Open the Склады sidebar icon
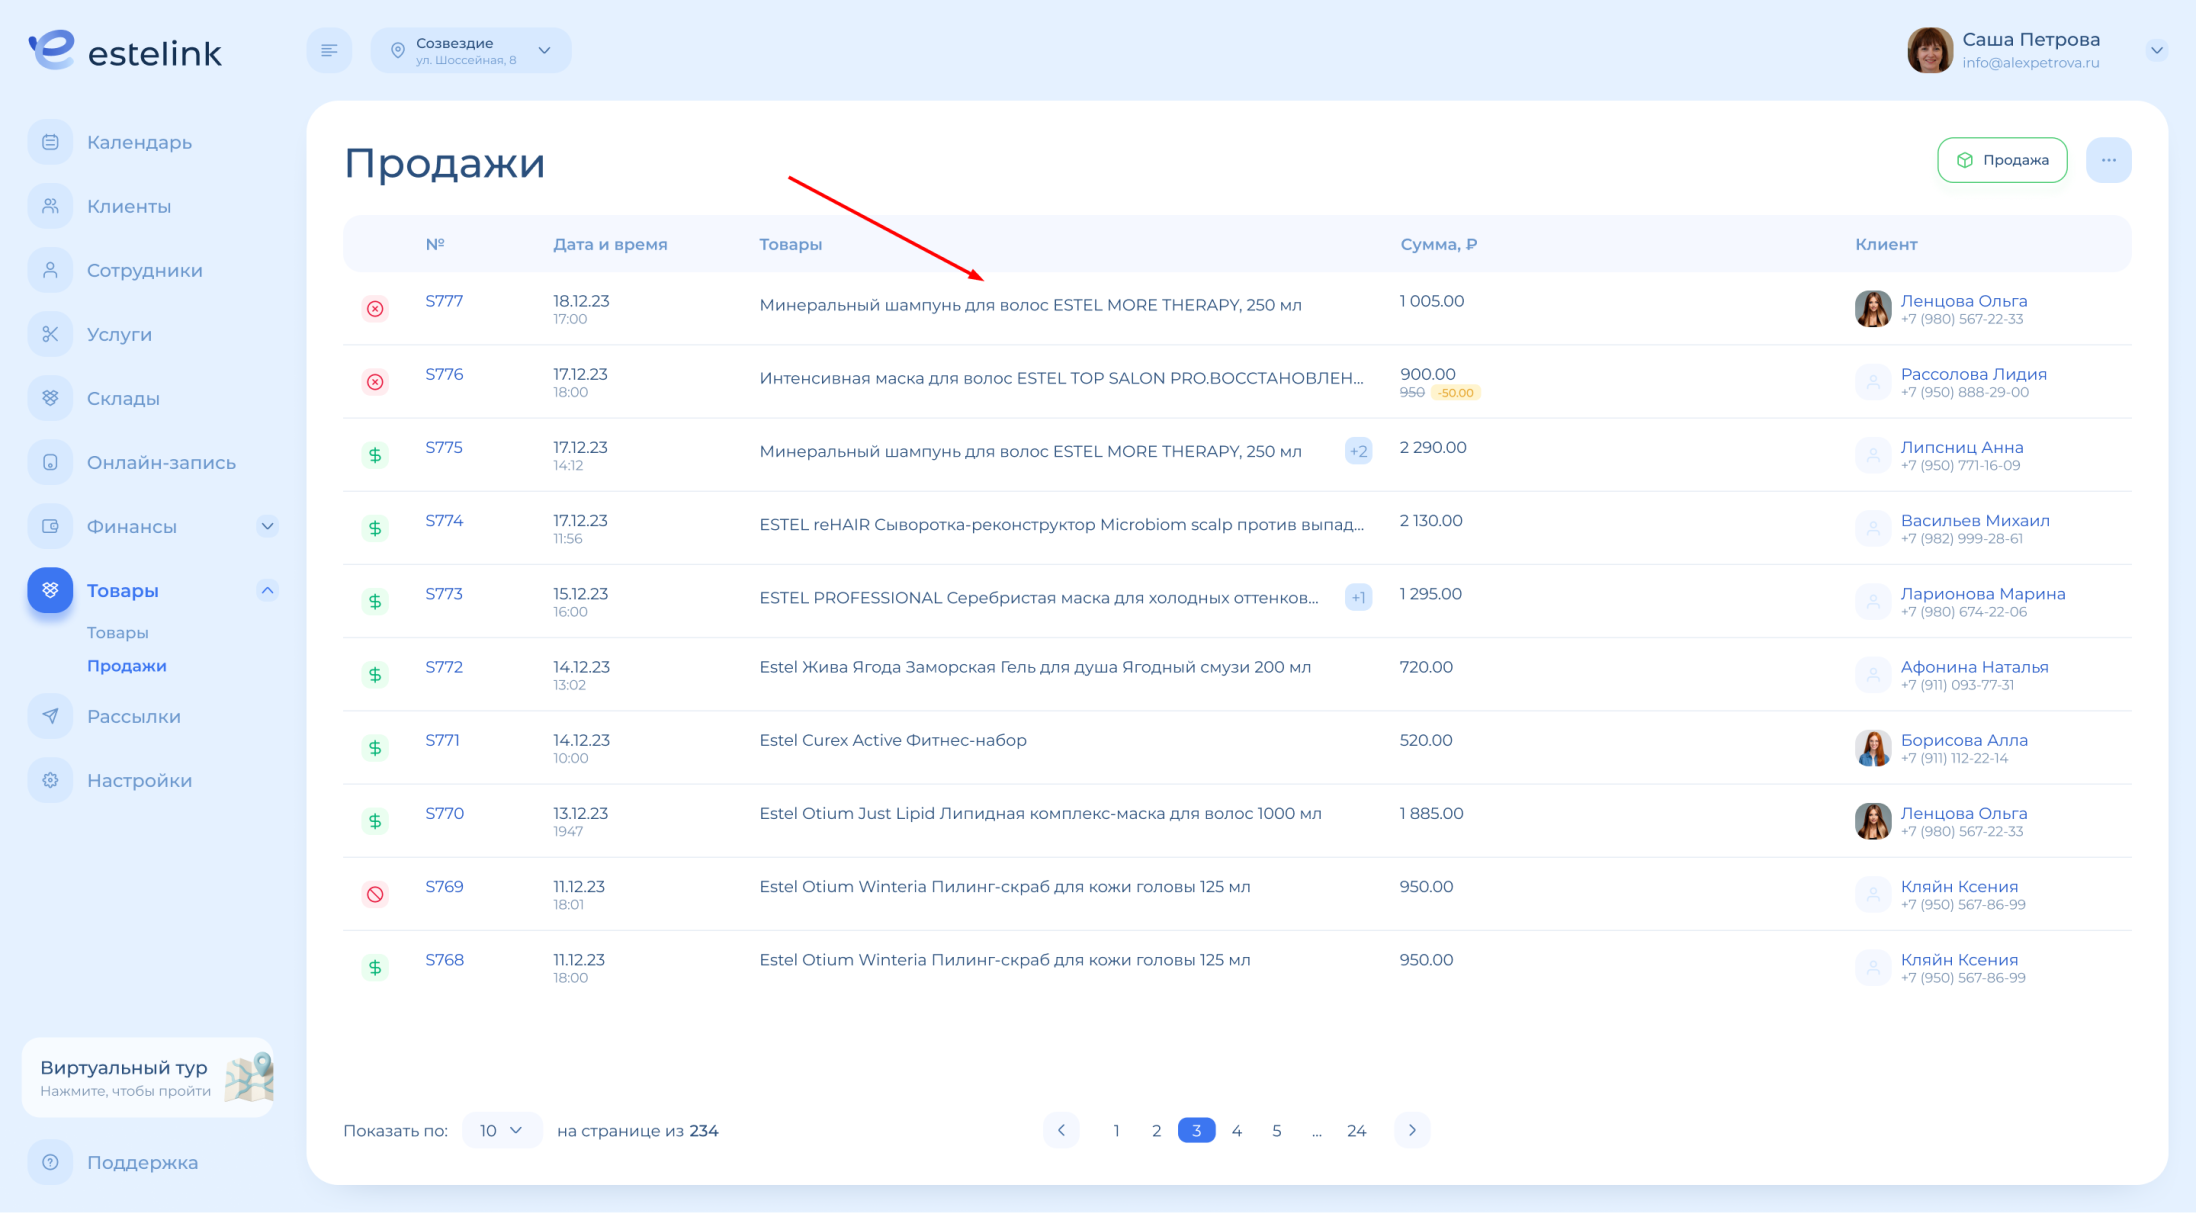 (50, 398)
